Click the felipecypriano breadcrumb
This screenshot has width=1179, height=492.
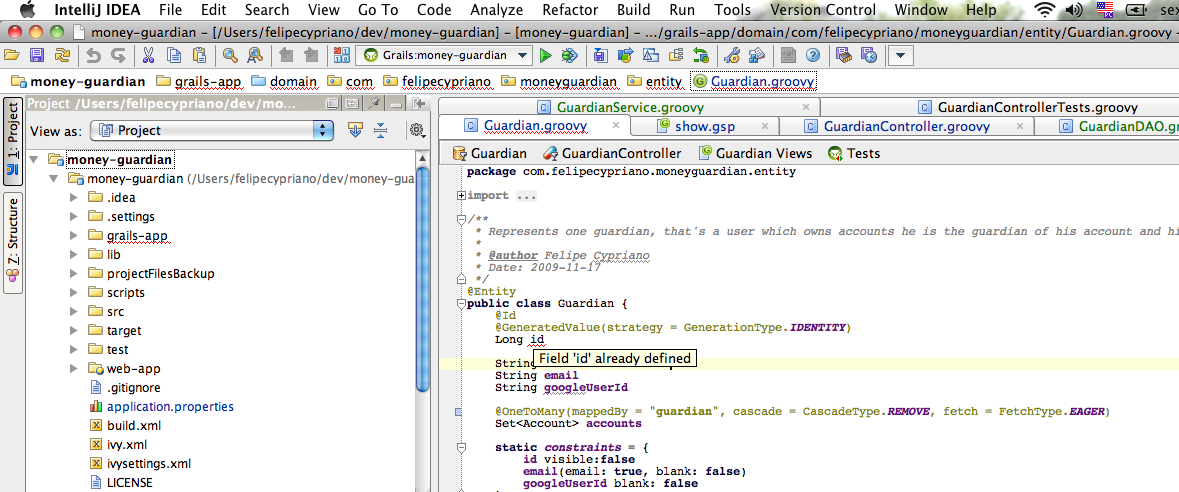click(436, 81)
